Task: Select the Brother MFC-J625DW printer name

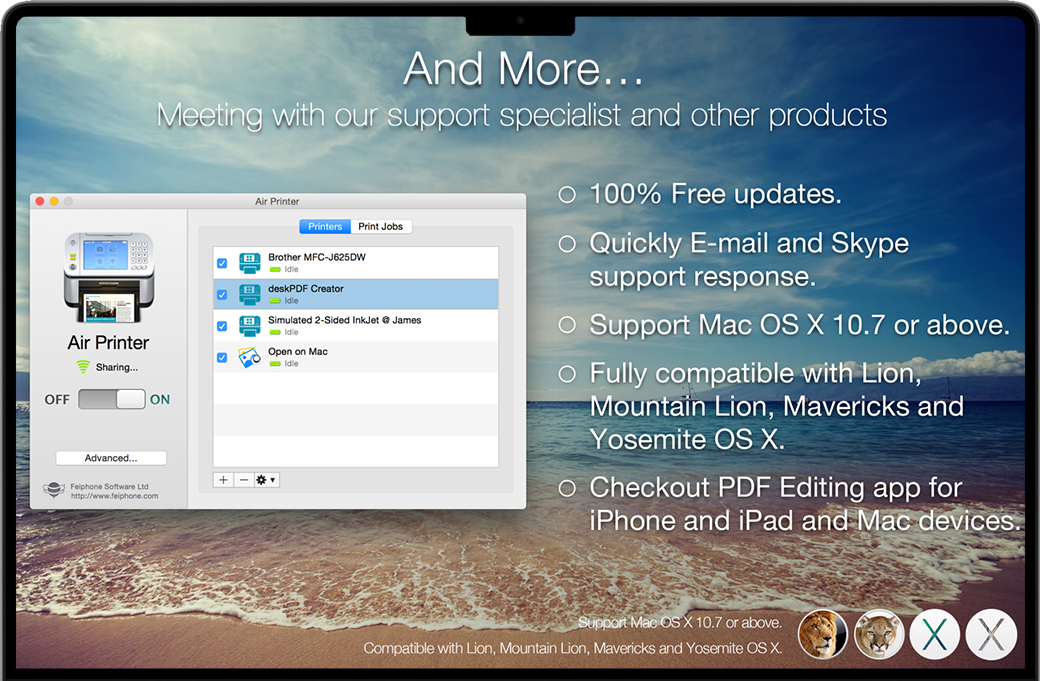Action: (317, 257)
